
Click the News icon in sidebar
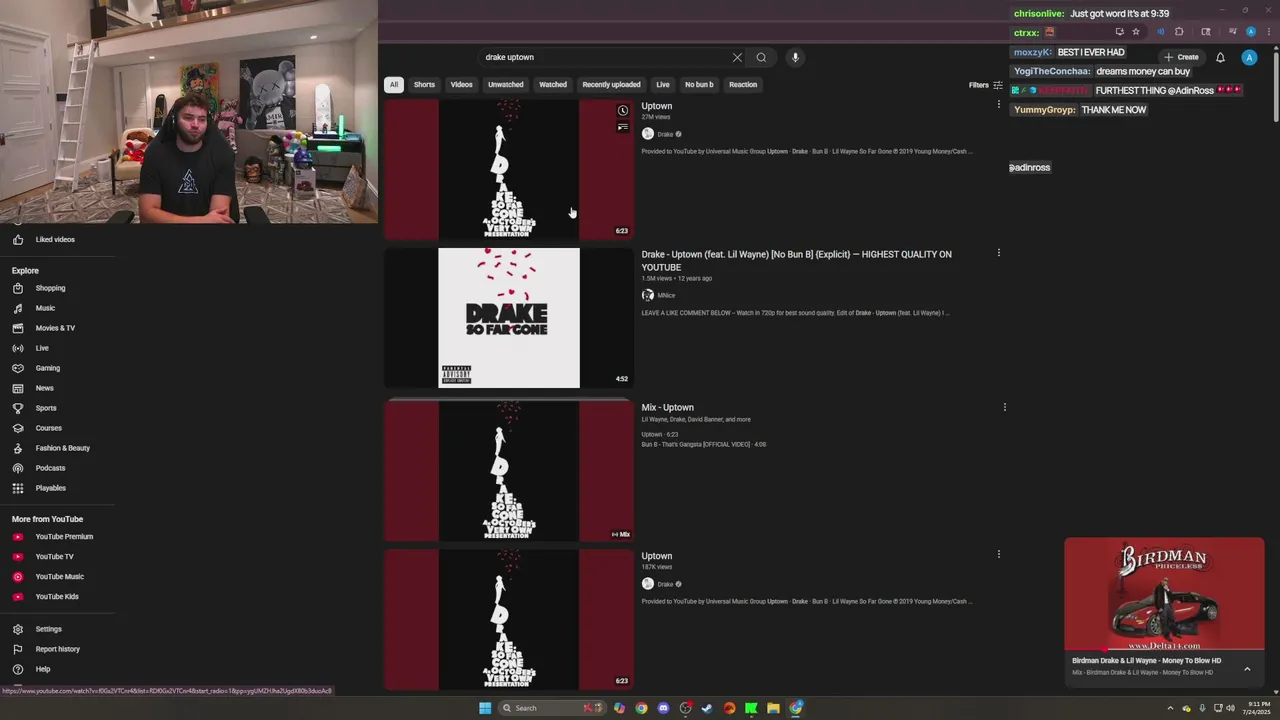(18, 388)
